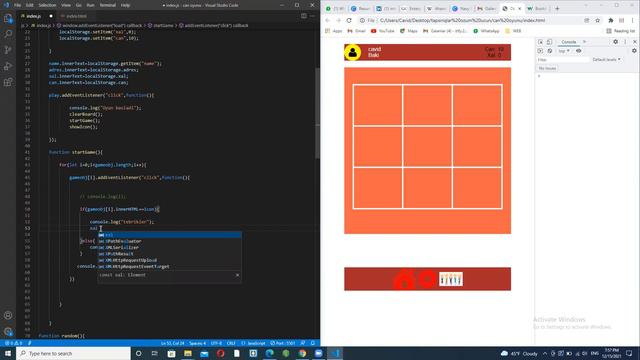
Task: Open the Windows Start menu
Action: [x=8, y=353]
